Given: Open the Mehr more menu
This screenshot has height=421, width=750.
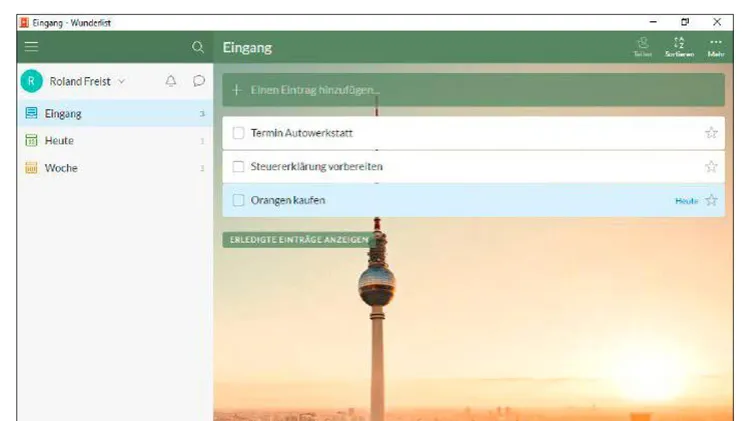Looking at the screenshot, I should [716, 47].
